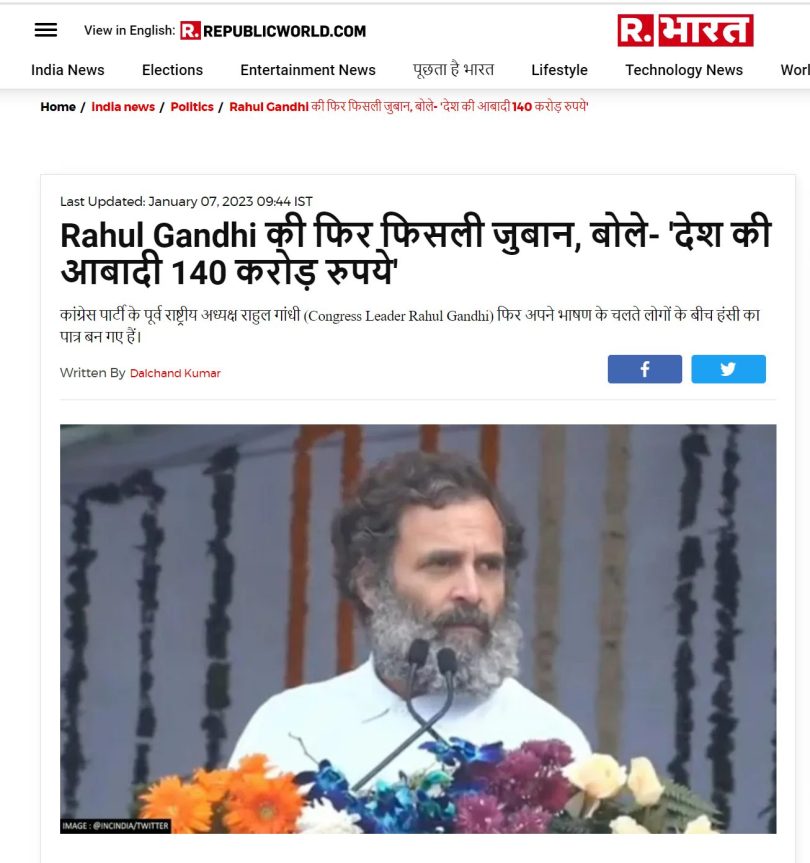
Task: Click the image credit INCINDIA/TWITTER label
Action: [116, 826]
